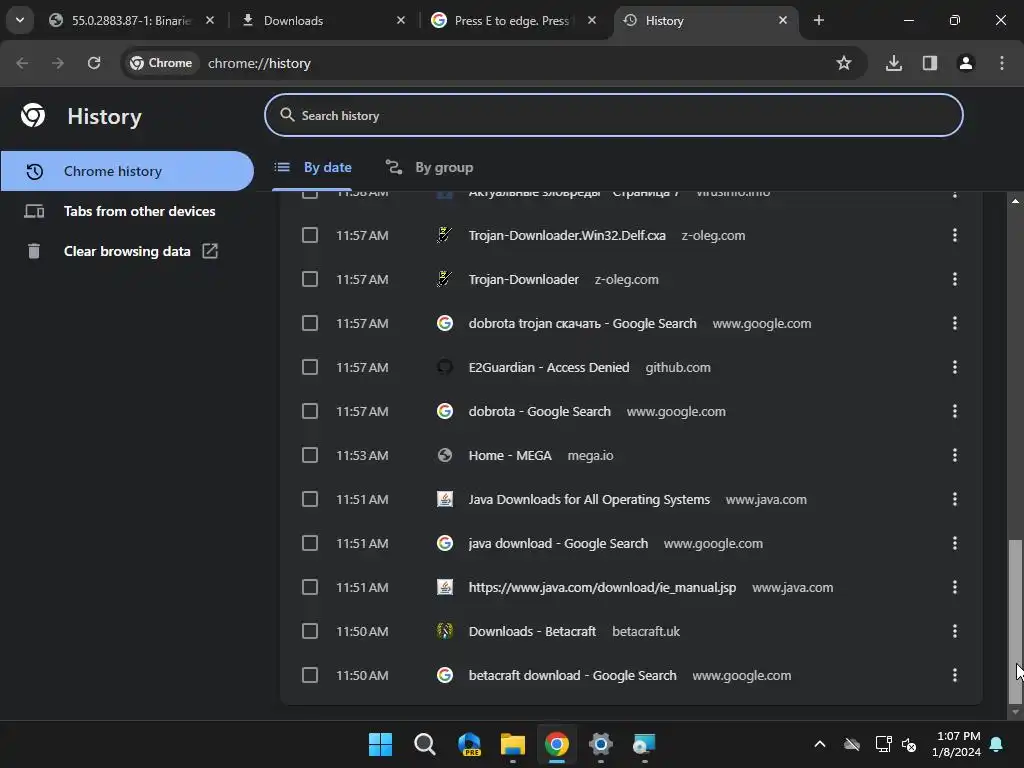Open Chrome history in the sidebar
The image size is (1024, 768).
pos(127,171)
